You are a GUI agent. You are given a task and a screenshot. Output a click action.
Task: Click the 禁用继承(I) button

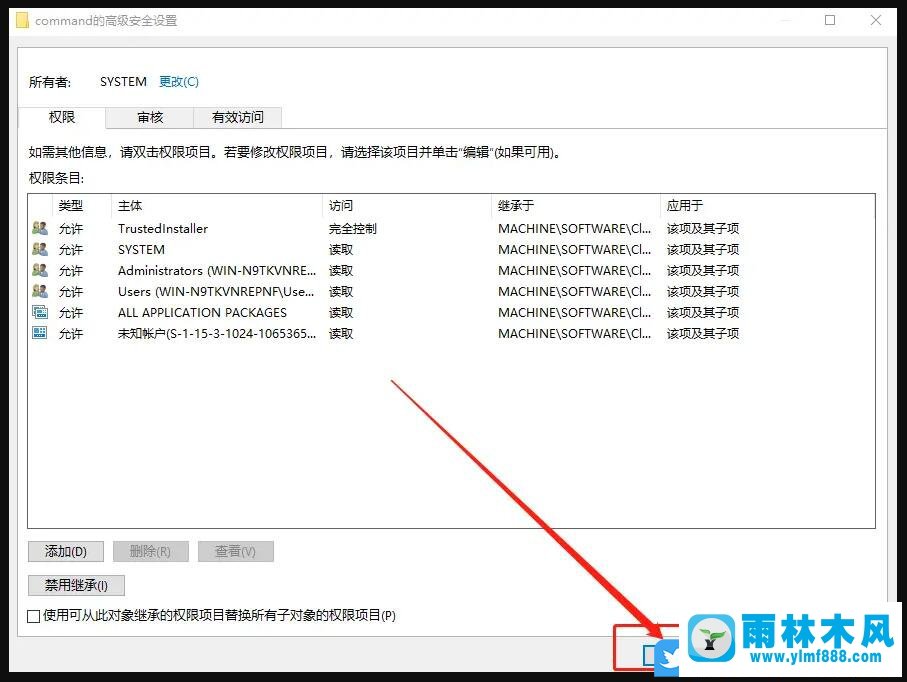(76, 585)
